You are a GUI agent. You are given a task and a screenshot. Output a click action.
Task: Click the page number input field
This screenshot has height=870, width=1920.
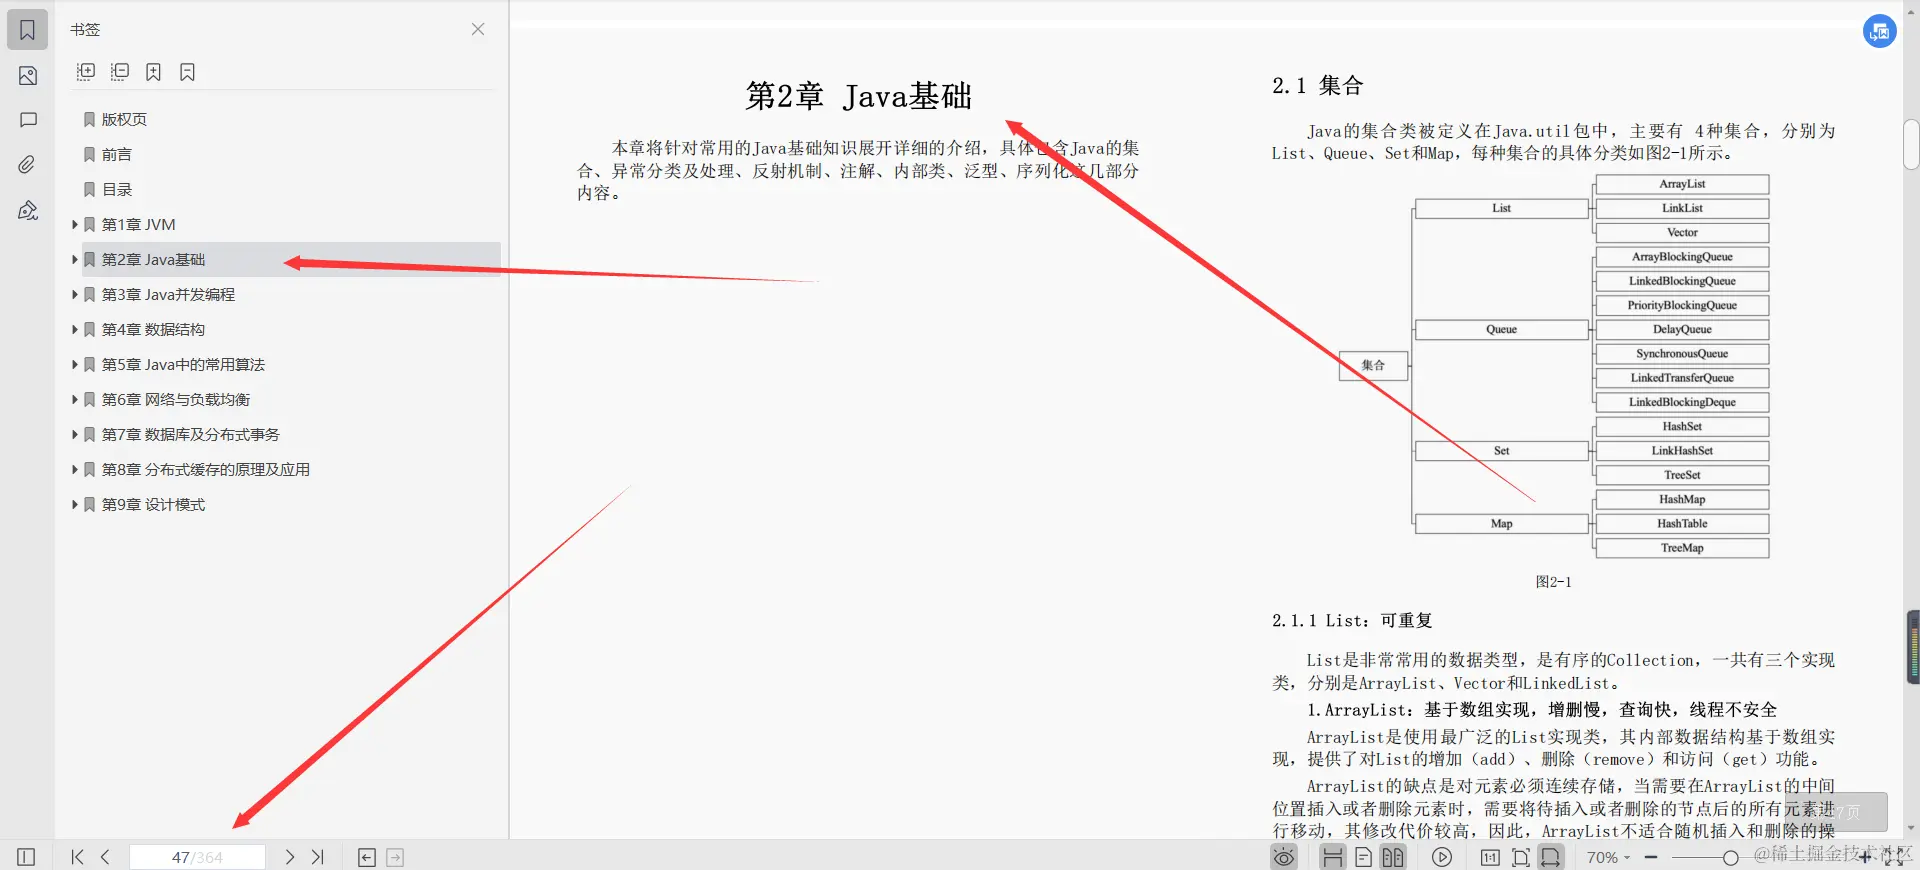(x=197, y=857)
